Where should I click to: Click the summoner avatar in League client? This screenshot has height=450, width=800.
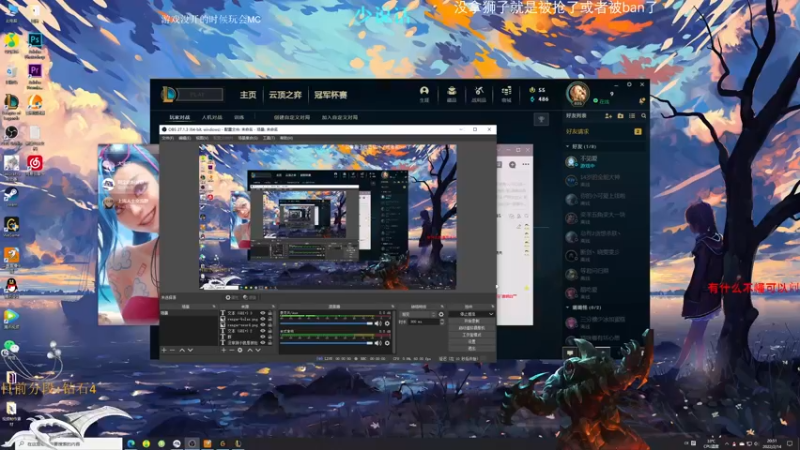pyautogui.click(x=578, y=93)
